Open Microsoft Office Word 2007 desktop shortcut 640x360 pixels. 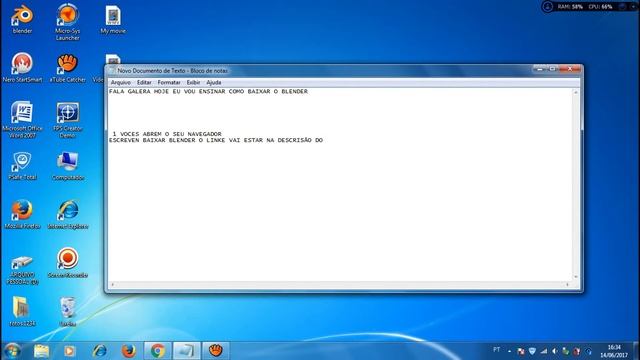[22, 119]
